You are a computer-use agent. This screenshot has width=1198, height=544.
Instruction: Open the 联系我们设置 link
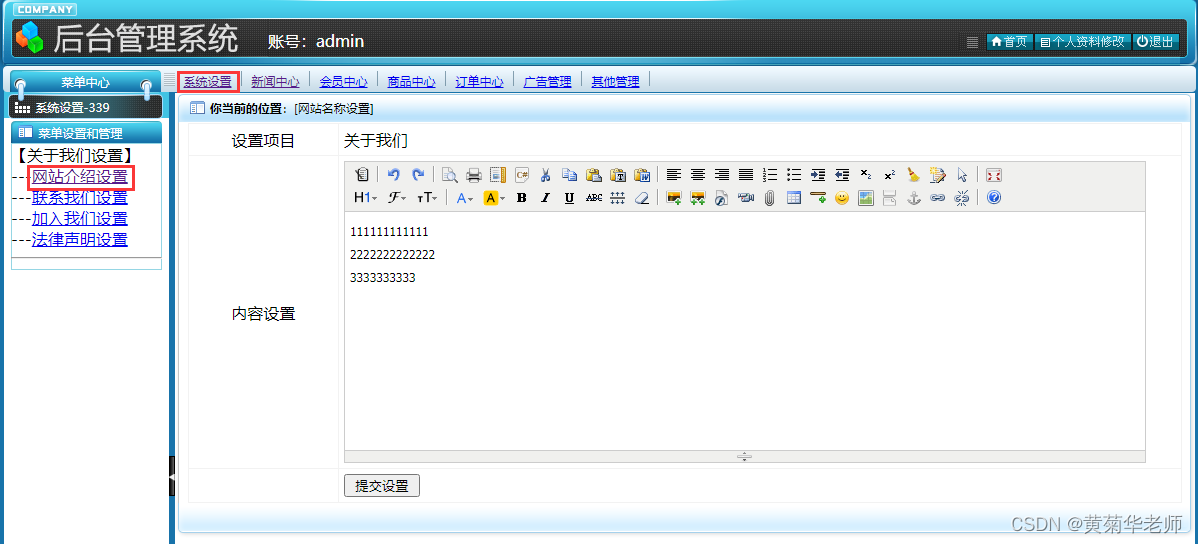[79, 198]
